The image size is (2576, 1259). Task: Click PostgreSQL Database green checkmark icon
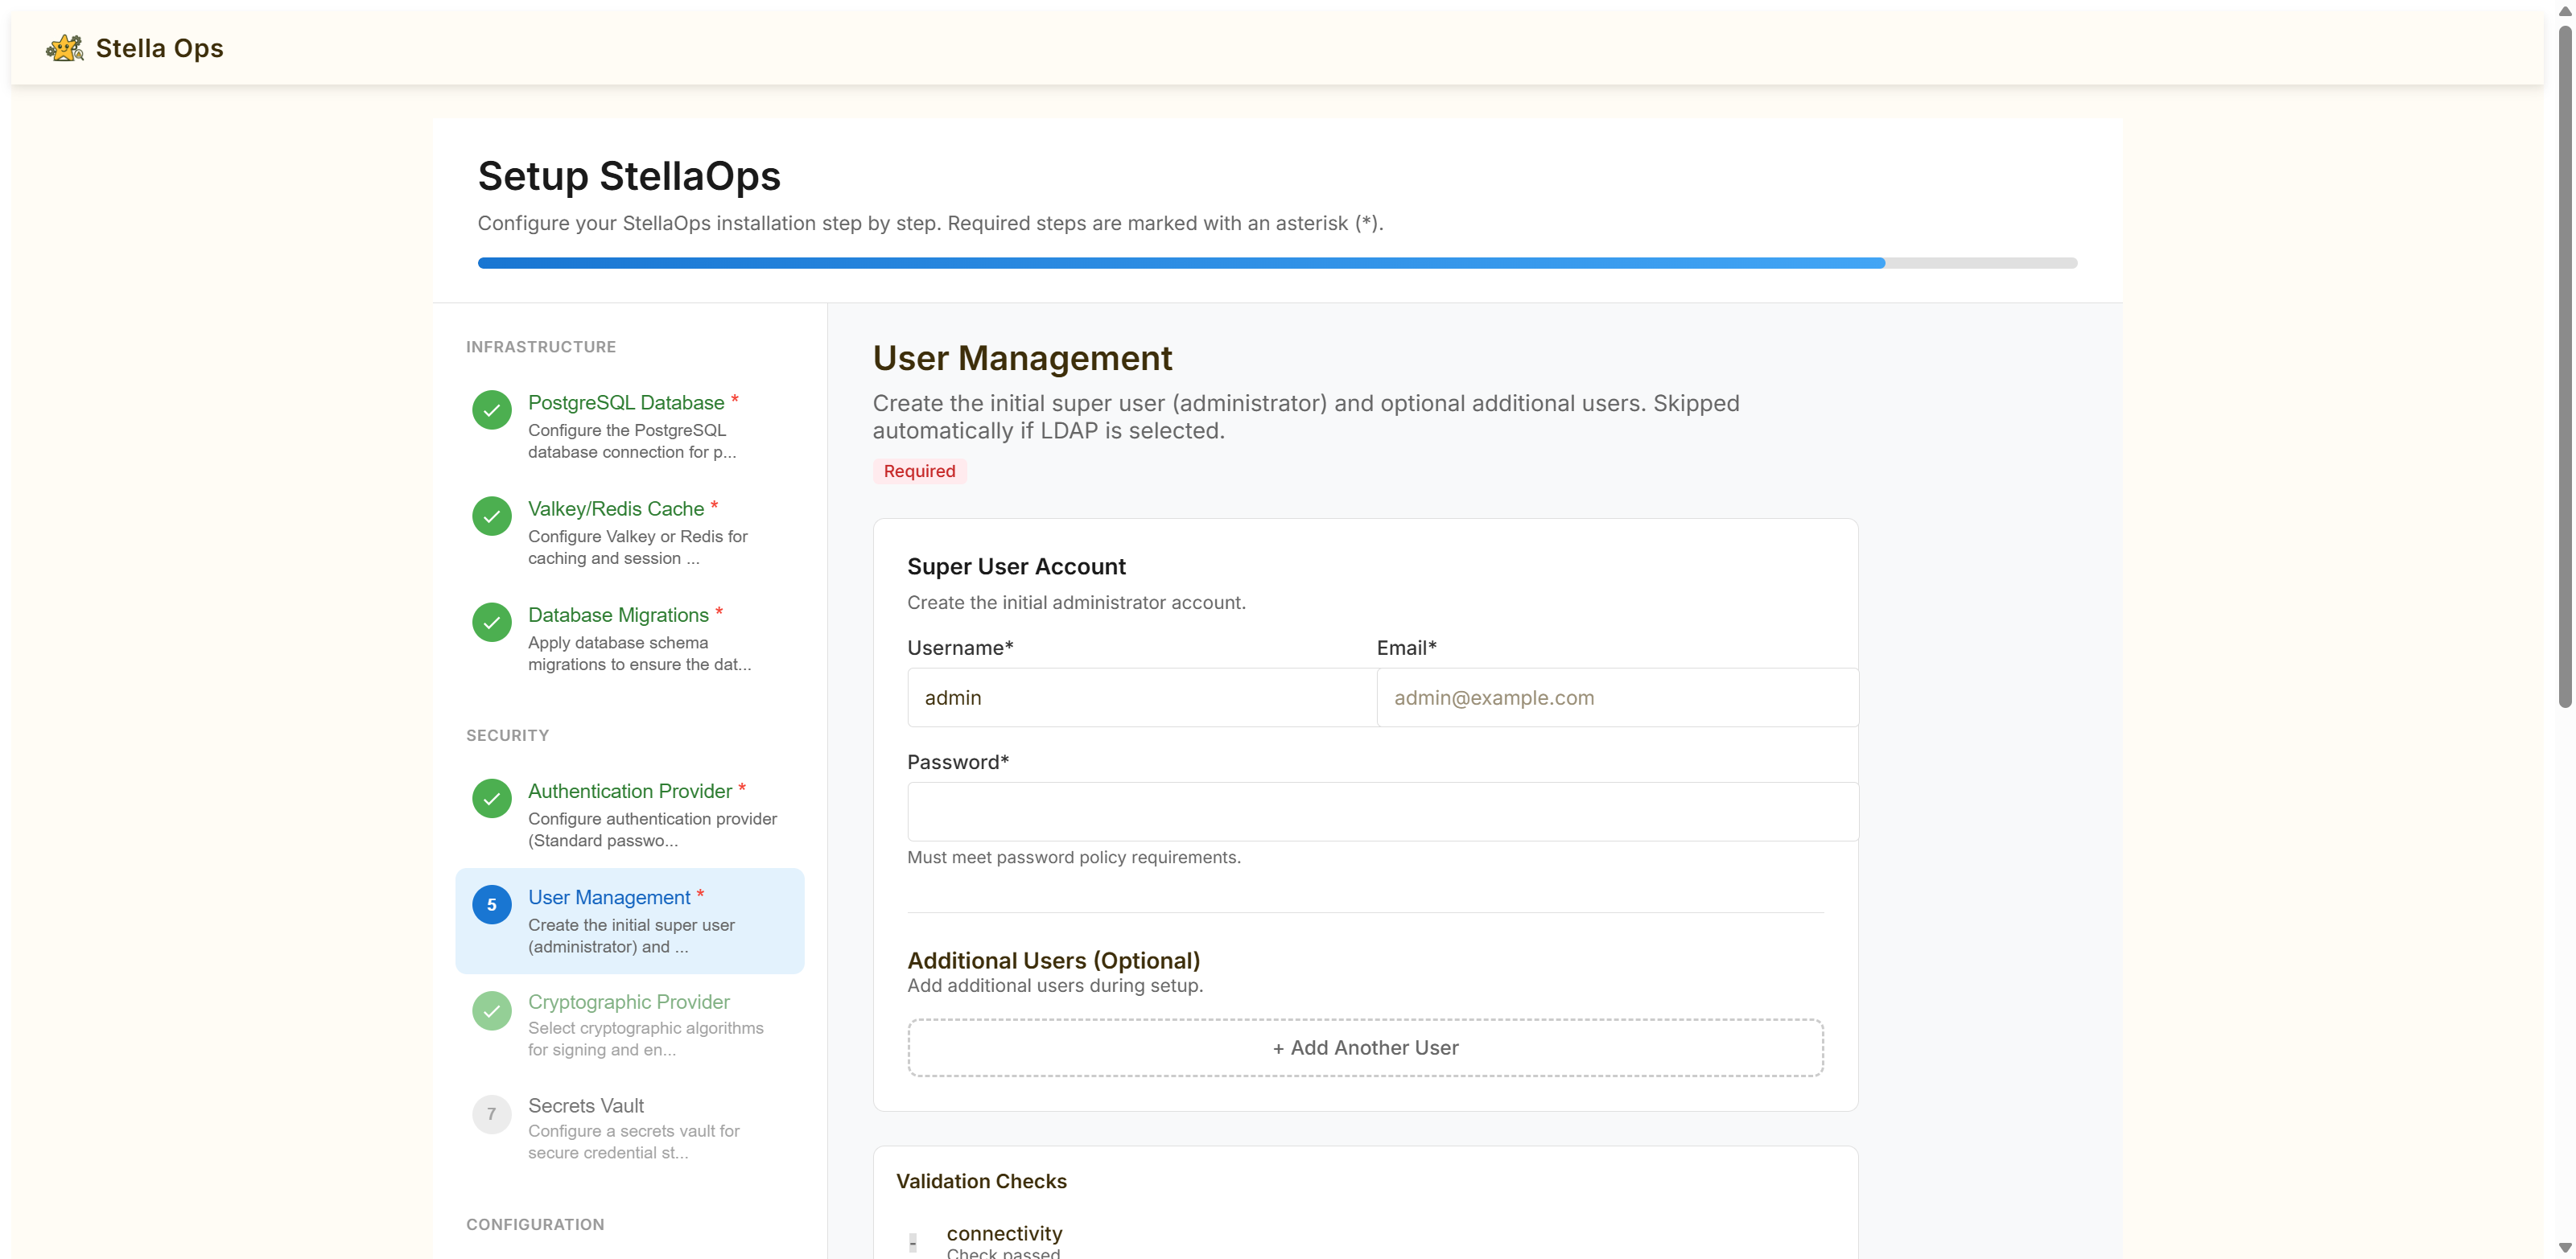pos(491,410)
